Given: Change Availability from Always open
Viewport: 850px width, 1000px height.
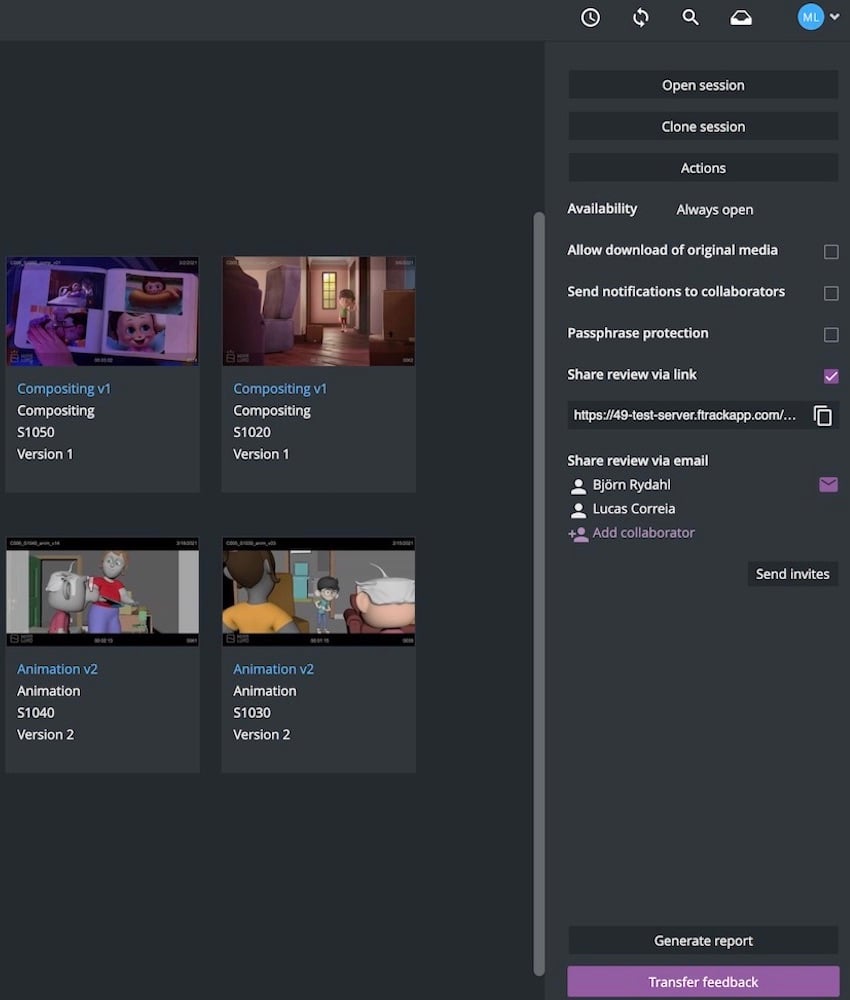Looking at the screenshot, I should tap(714, 210).
